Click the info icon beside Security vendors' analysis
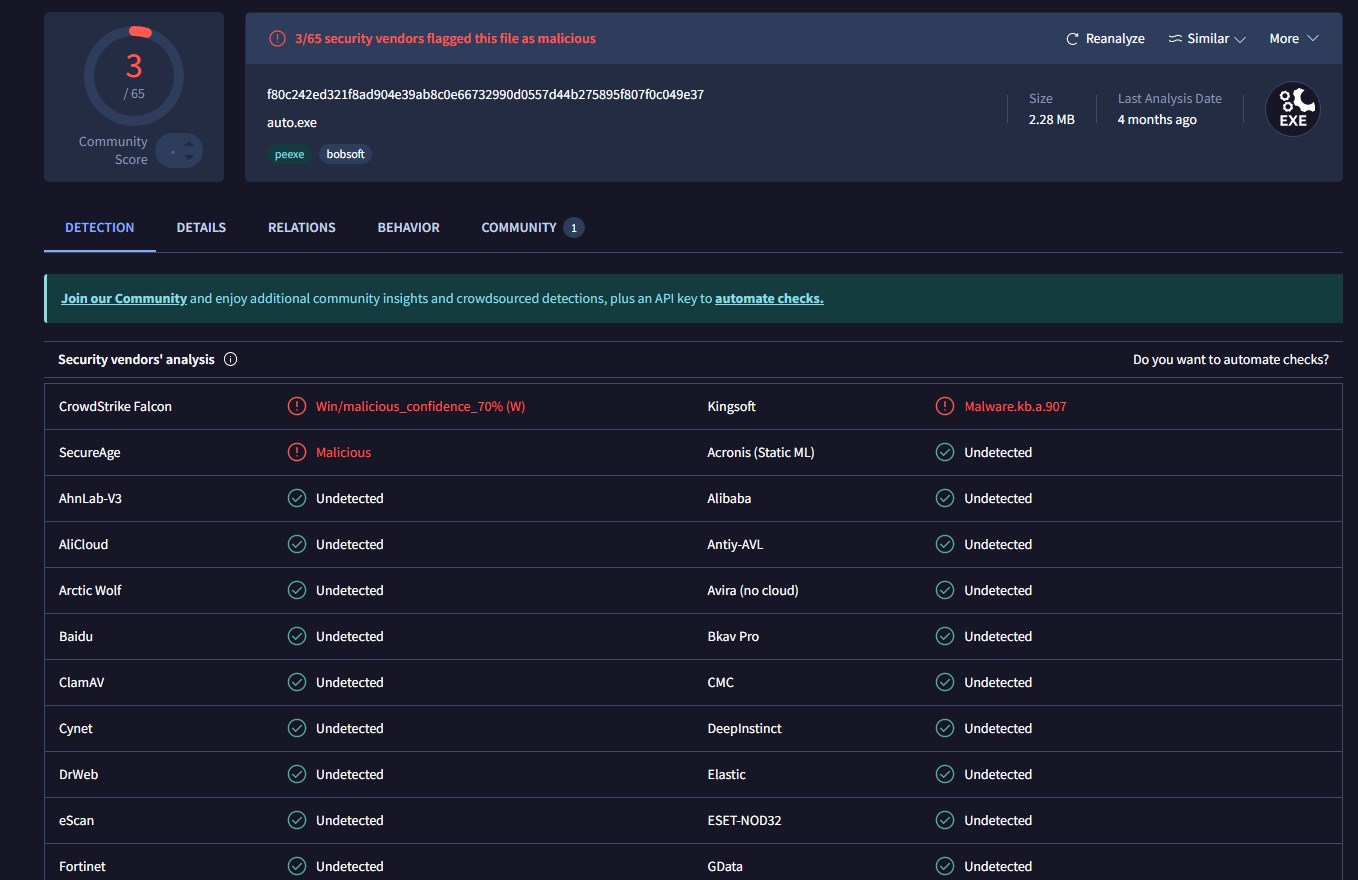1358x880 pixels. click(x=231, y=359)
